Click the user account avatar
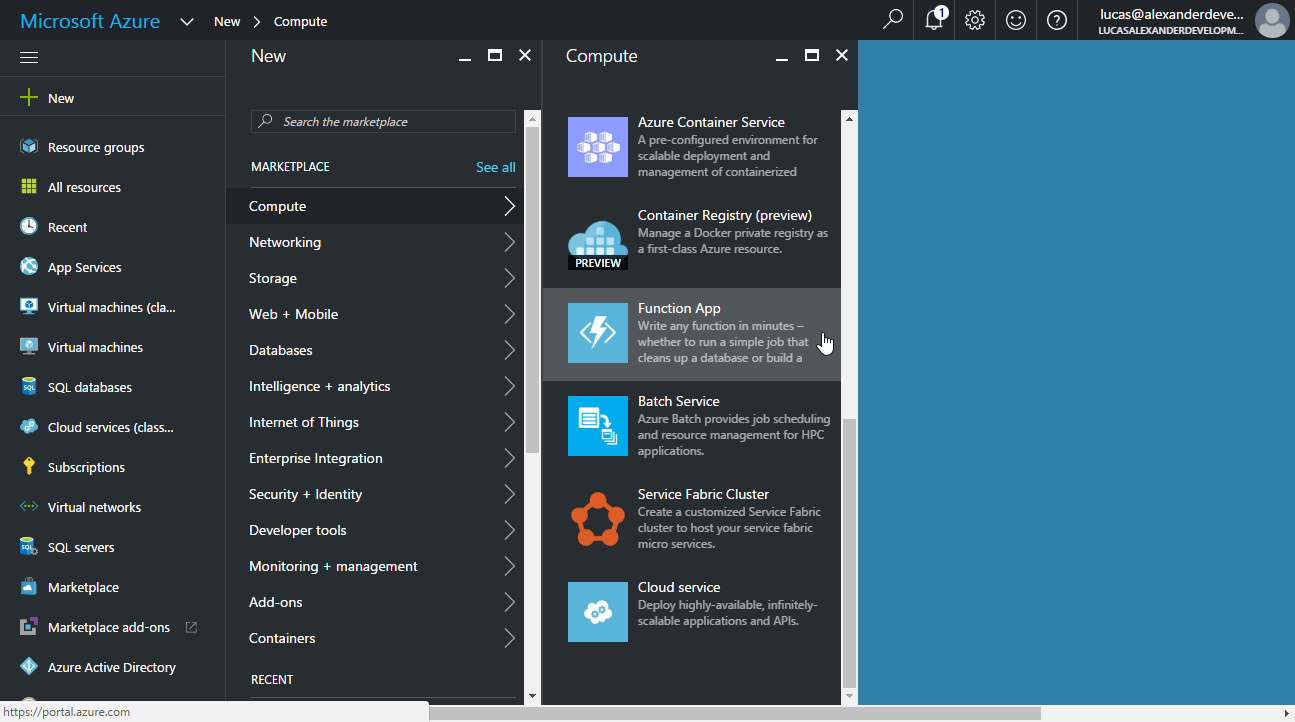1295x722 pixels. (1272, 20)
